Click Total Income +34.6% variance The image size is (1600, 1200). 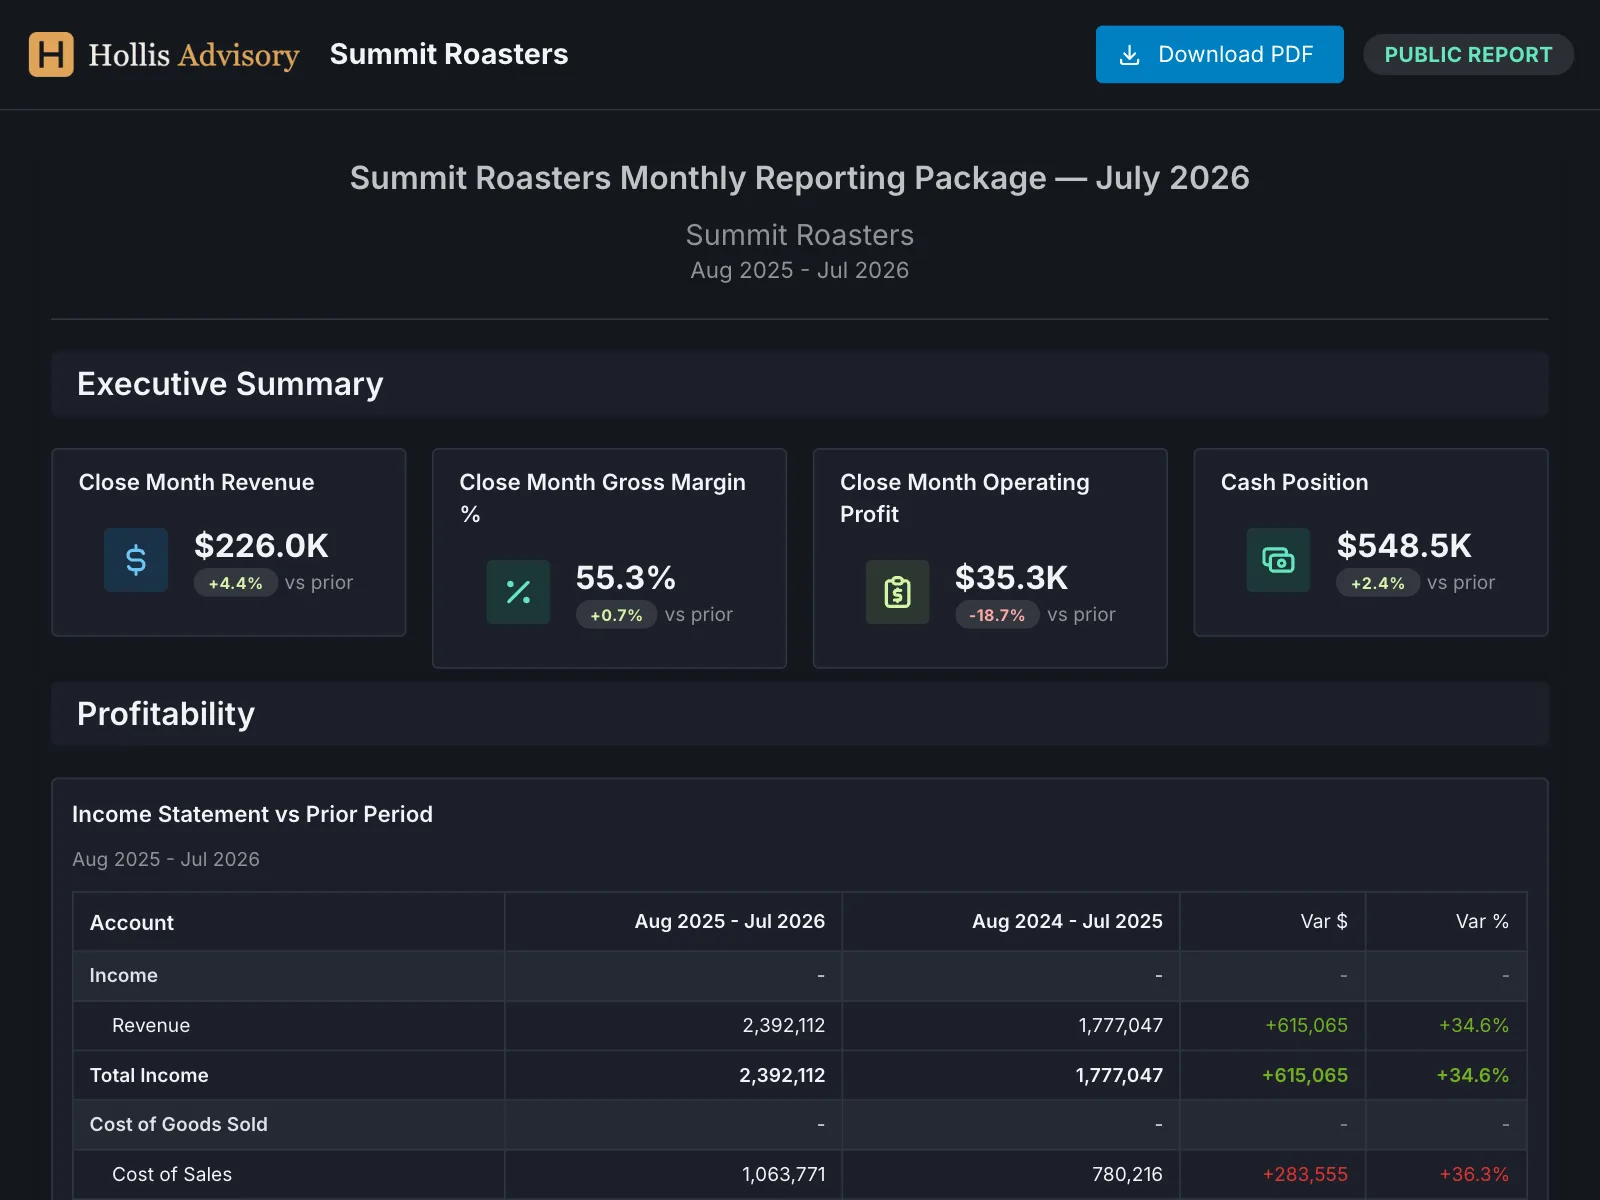[1473, 1075]
